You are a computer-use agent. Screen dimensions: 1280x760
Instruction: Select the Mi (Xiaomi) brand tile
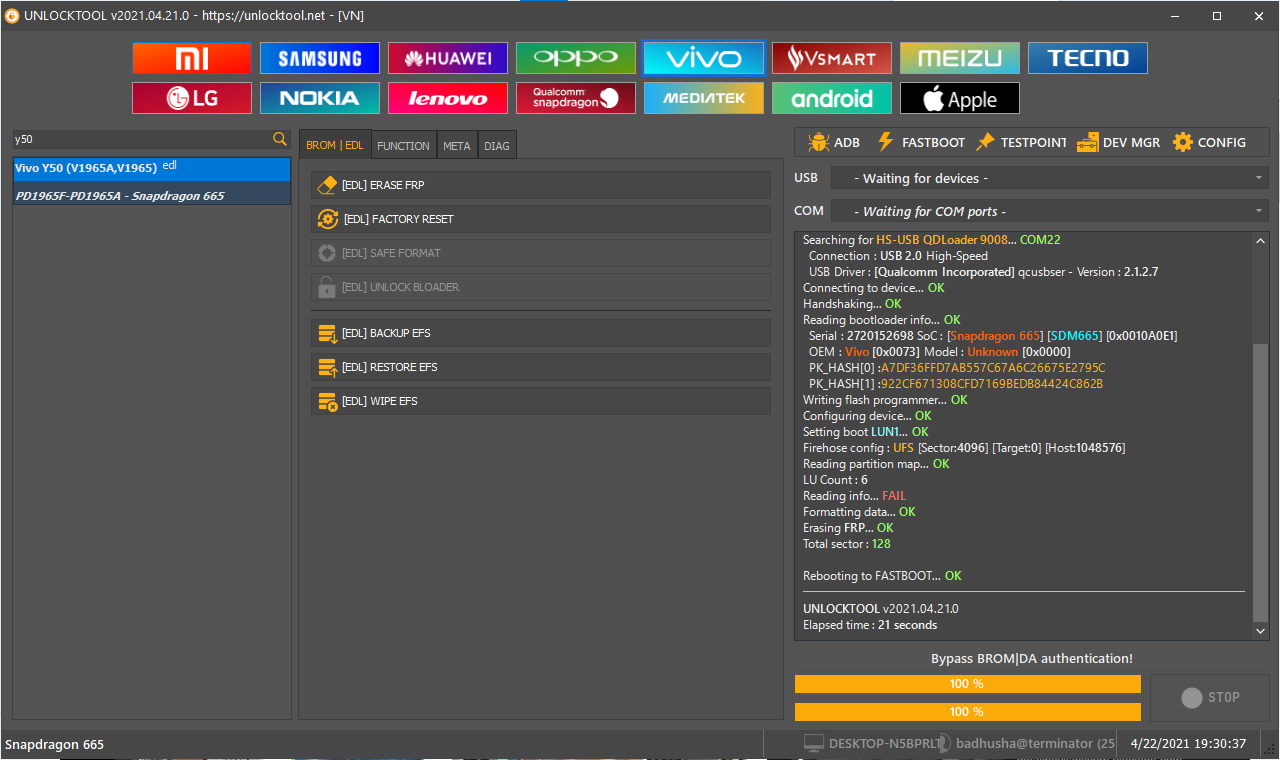pos(192,58)
